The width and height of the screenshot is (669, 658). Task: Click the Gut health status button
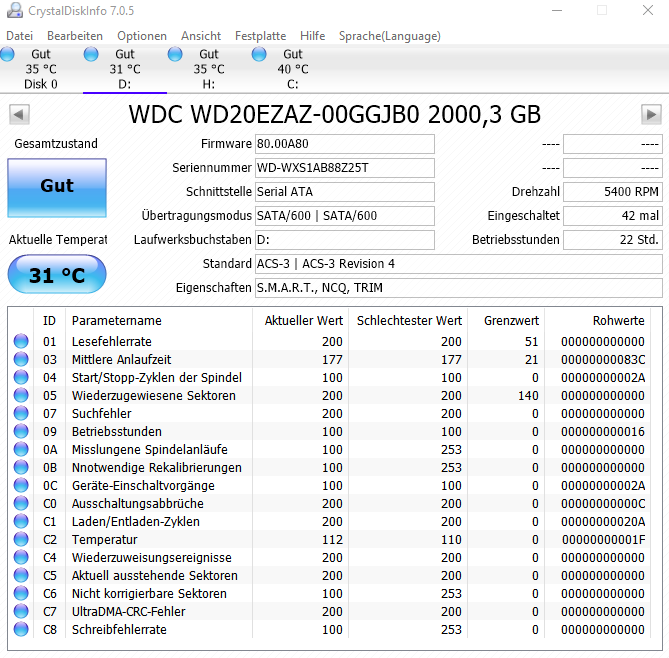tap(57, 188)
